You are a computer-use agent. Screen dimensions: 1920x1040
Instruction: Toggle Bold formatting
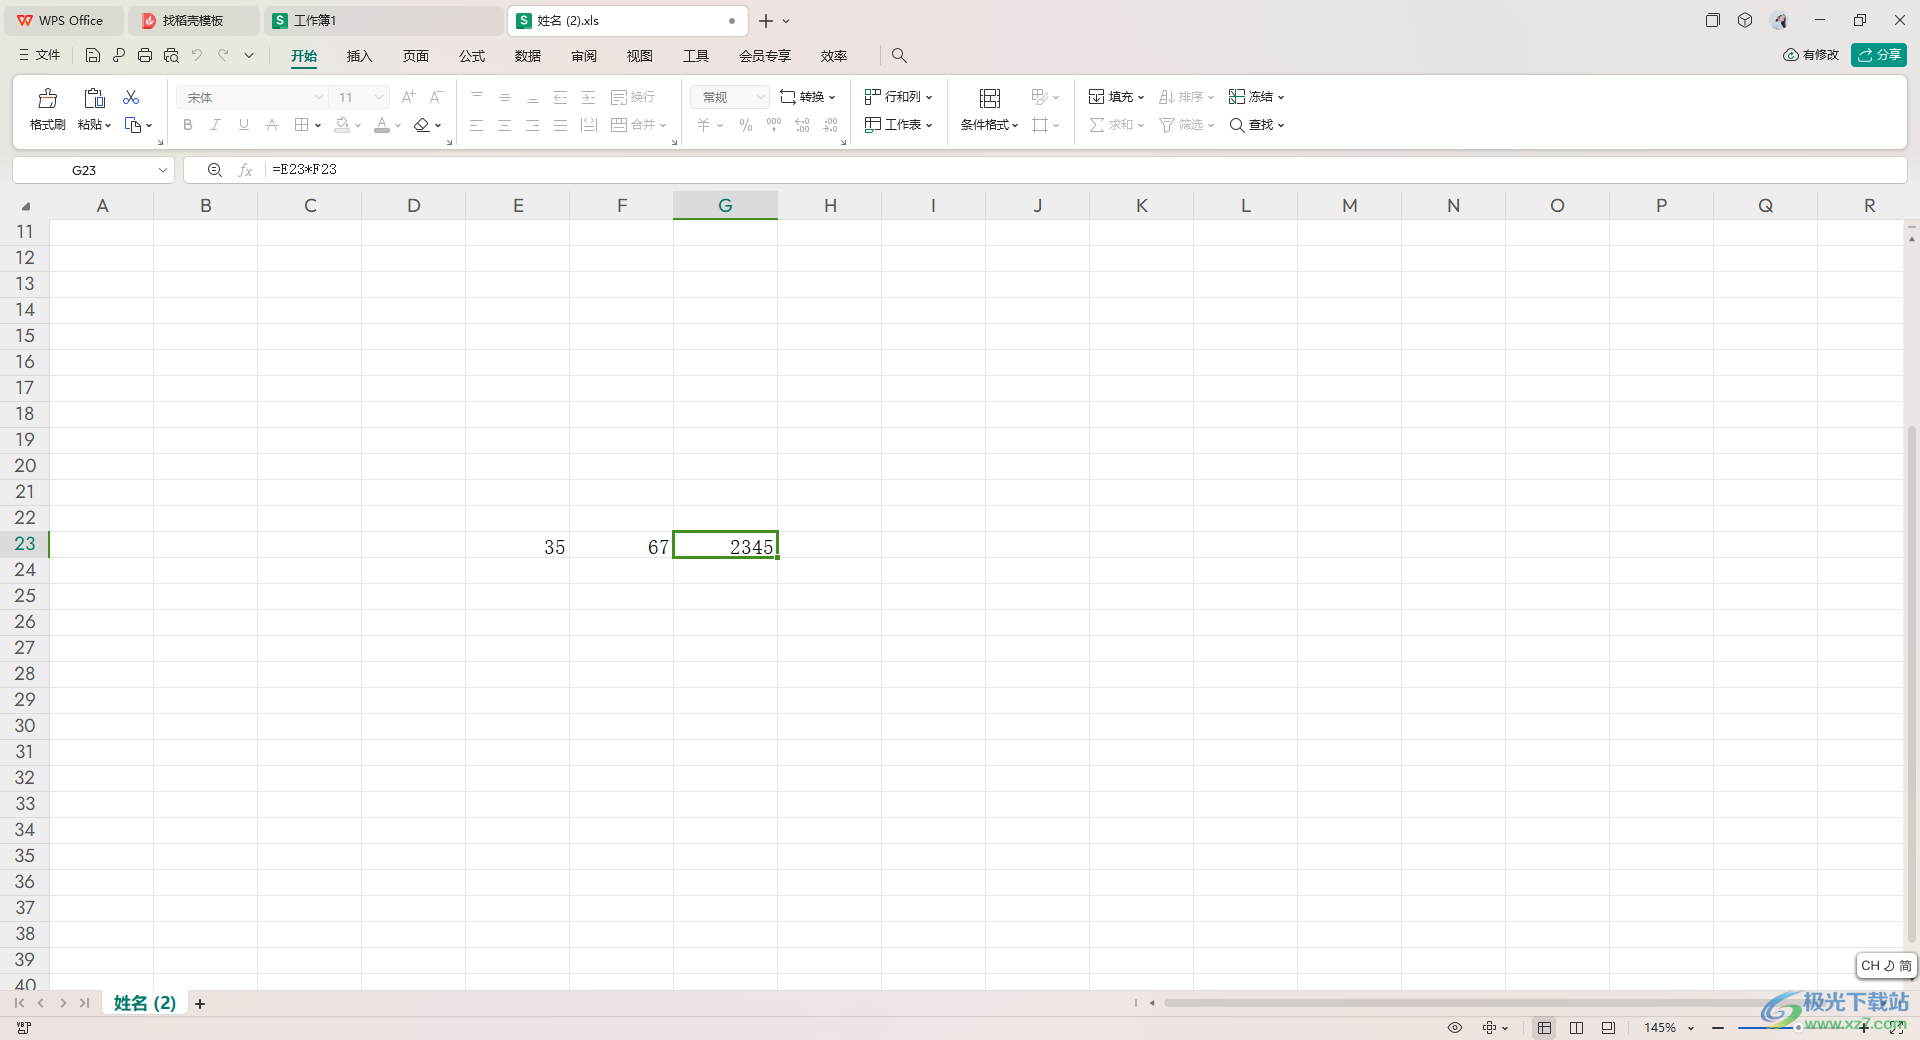(x=188, y=125)
